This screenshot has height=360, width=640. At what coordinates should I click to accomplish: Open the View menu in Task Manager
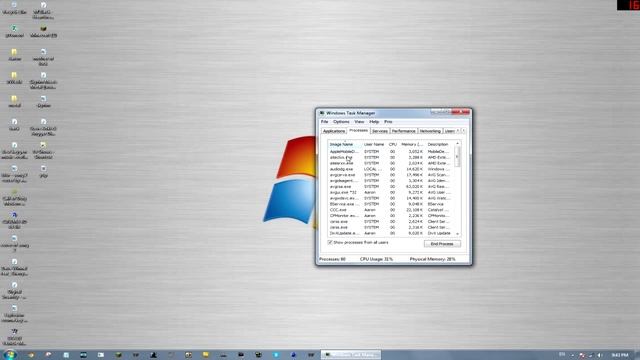coord(359,122)
